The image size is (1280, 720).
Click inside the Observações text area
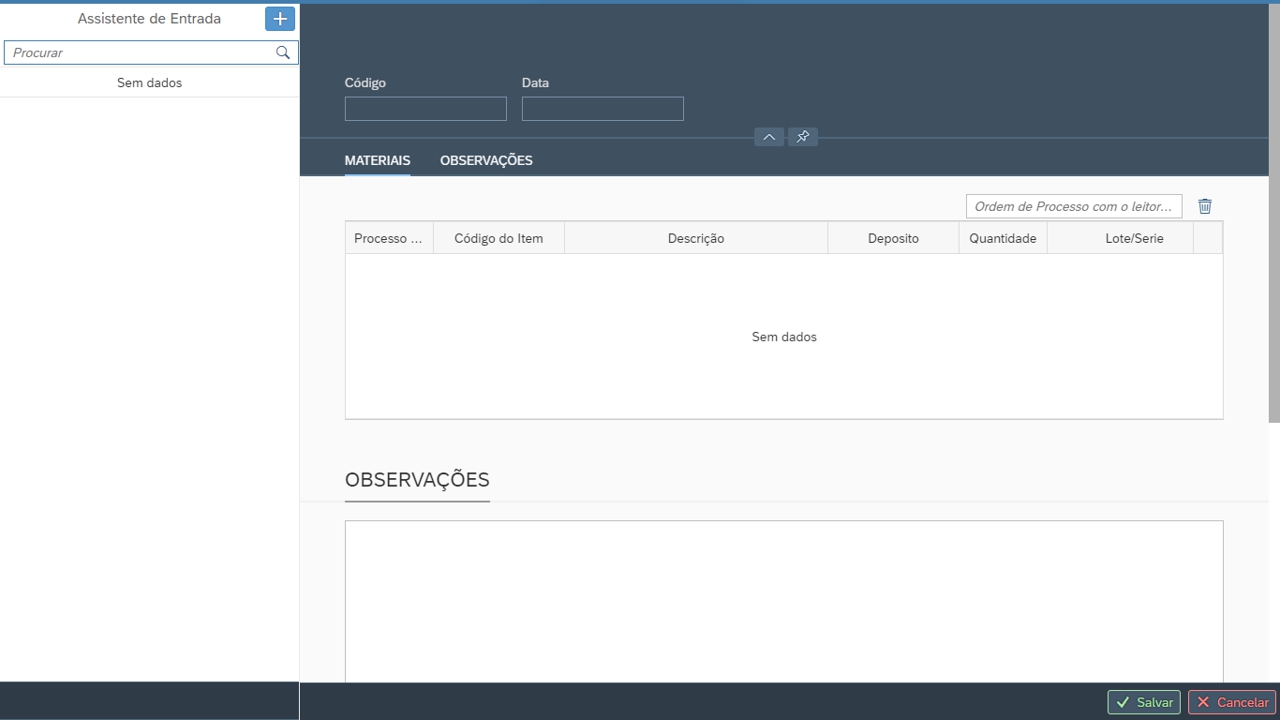point(784,601)
